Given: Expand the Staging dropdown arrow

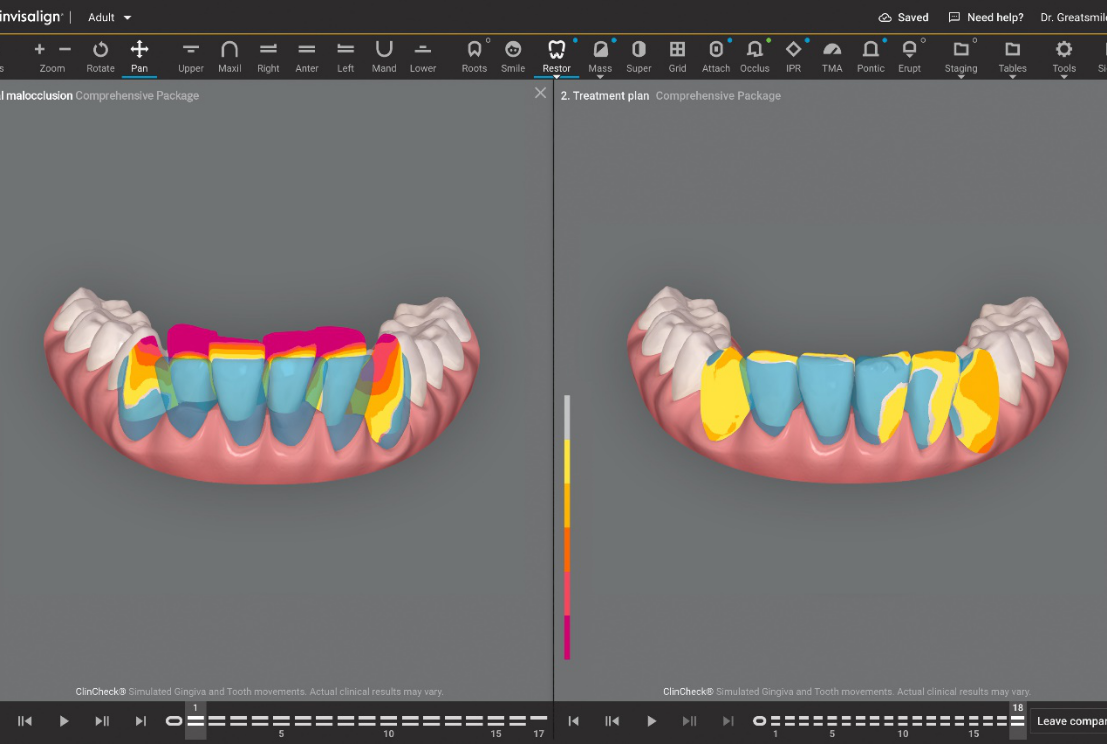Looking at the screenshot, I should click(961, 76).
